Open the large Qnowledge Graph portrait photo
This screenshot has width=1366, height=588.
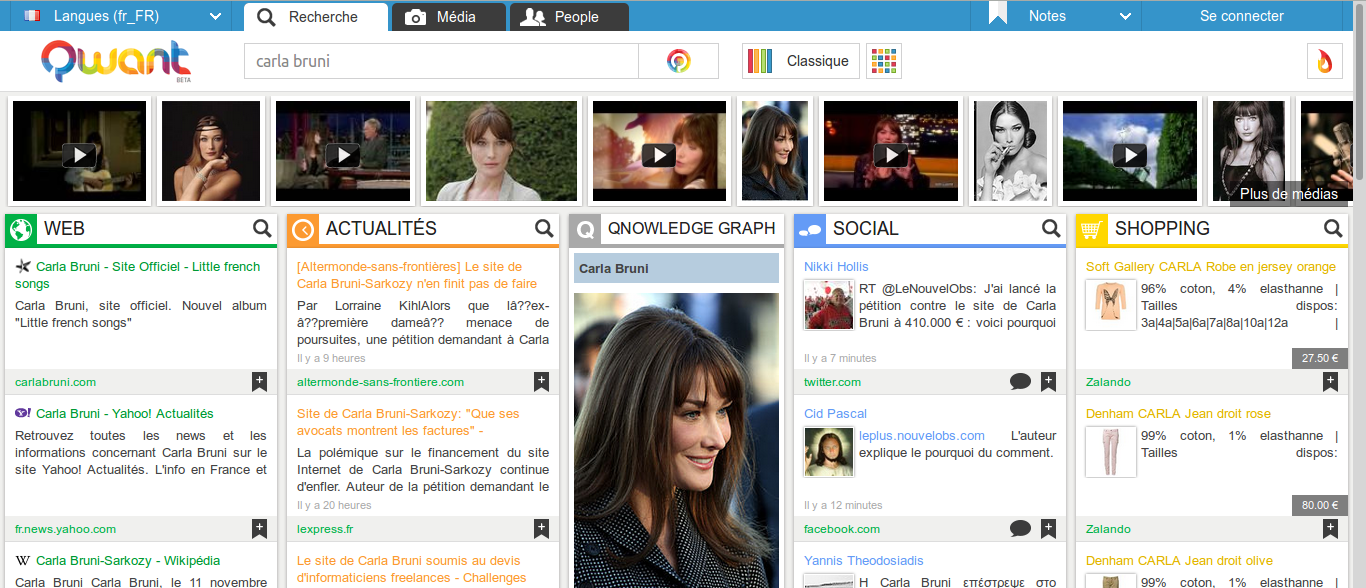click(676, 440)
